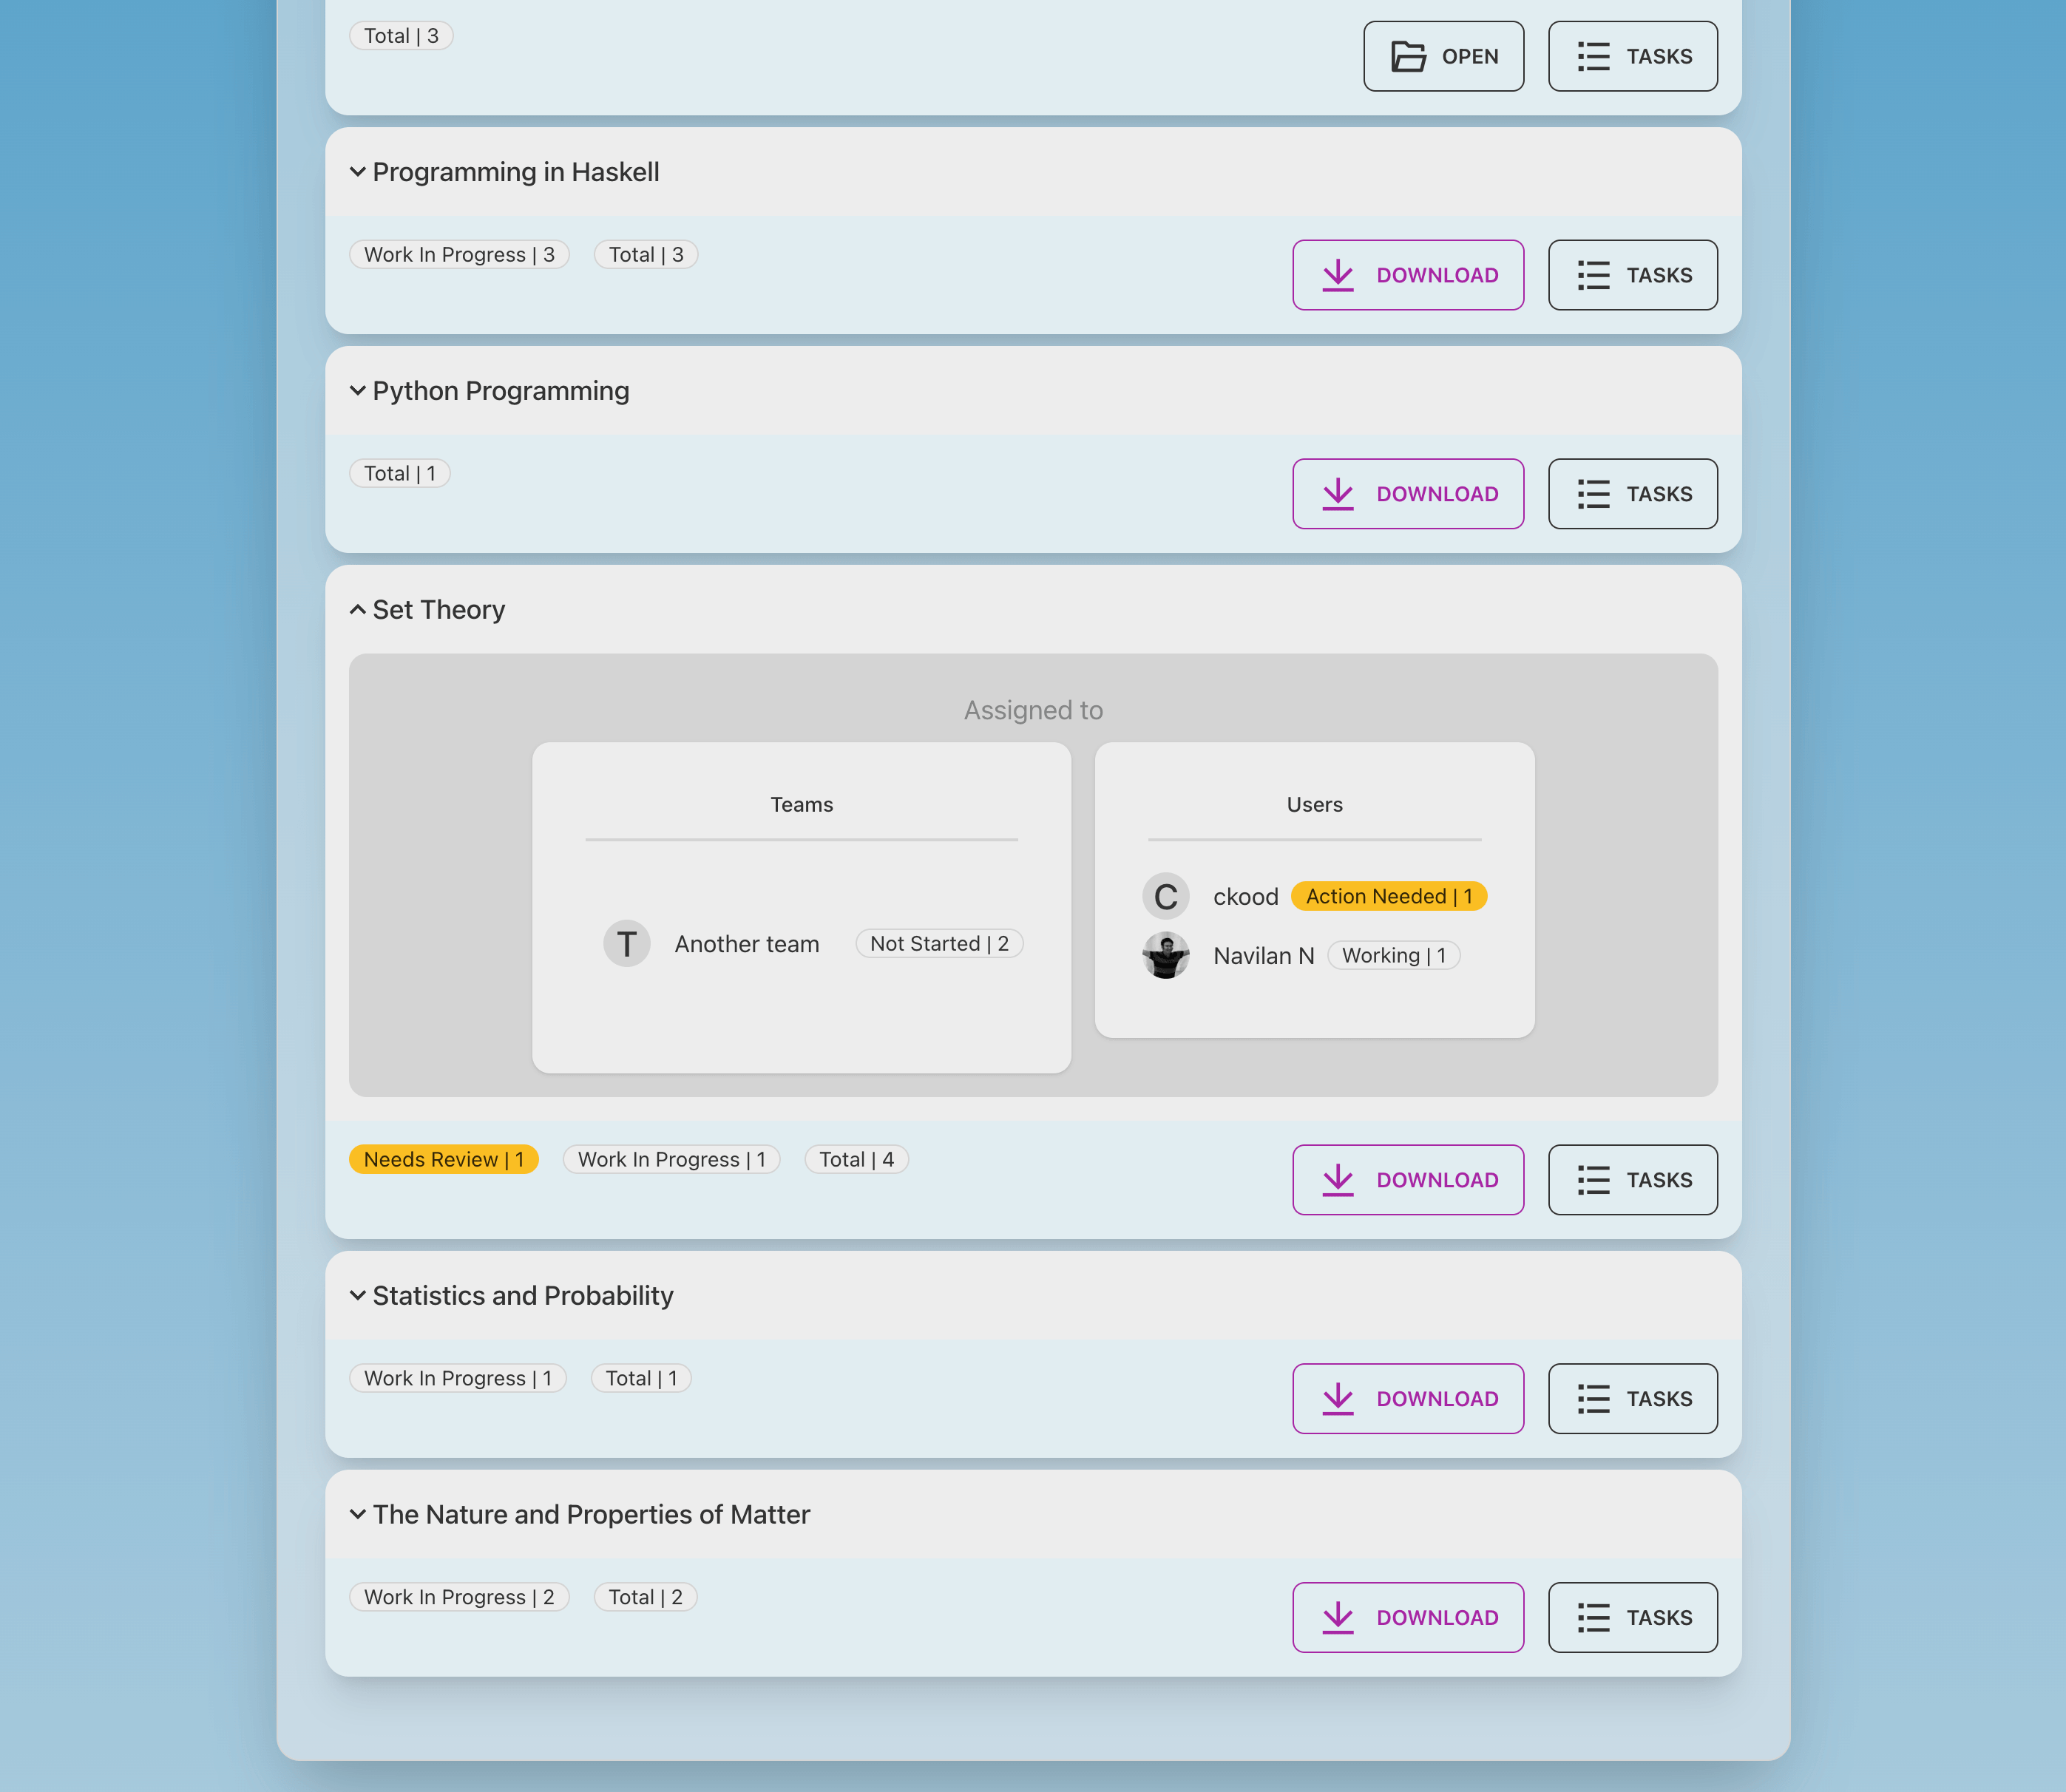This screenshot has height=1792, width=2066.
Task: Click the open-folder icon in the OPEN button
Action: coord(1408,56)
